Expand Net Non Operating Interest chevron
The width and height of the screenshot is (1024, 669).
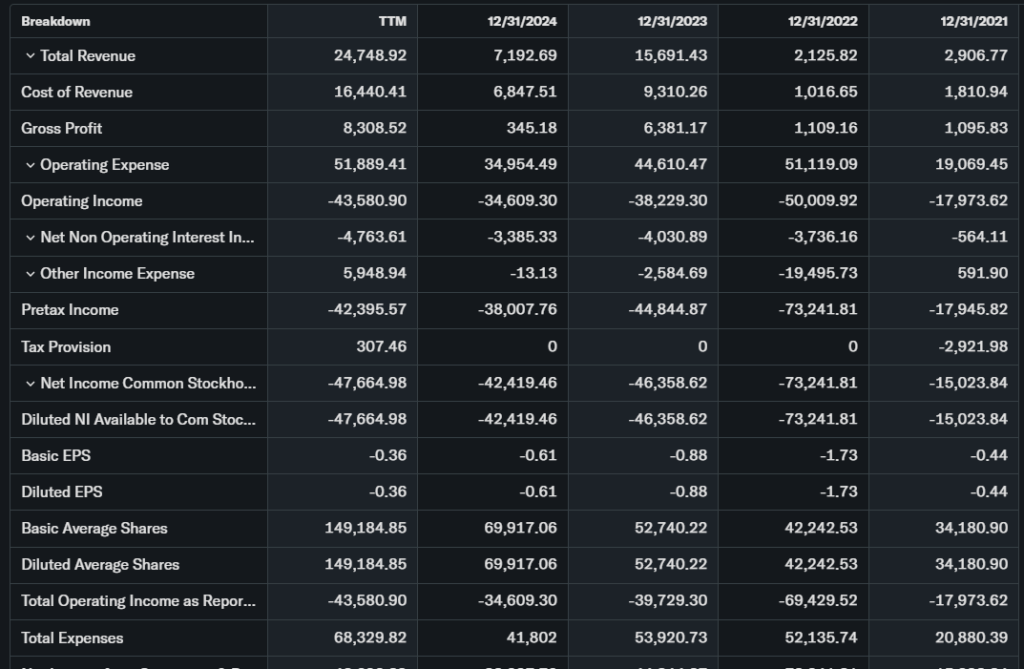click(x=30, y=238)
